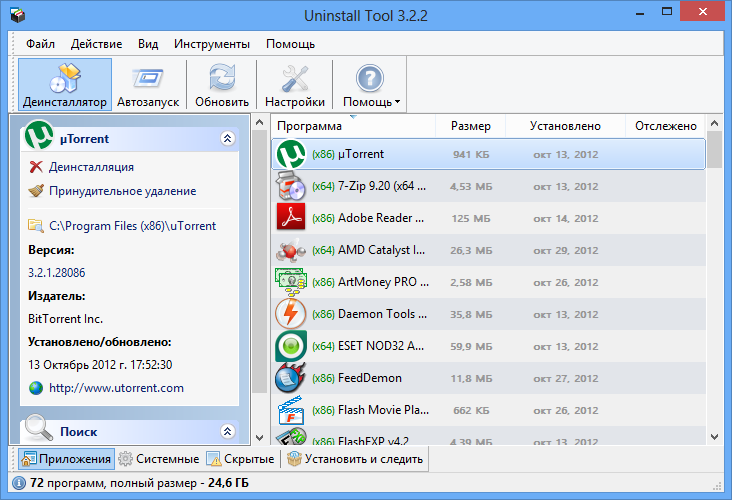Open the Помощь menu in menu bar
The image size is (732, 500).
[290, 44]
